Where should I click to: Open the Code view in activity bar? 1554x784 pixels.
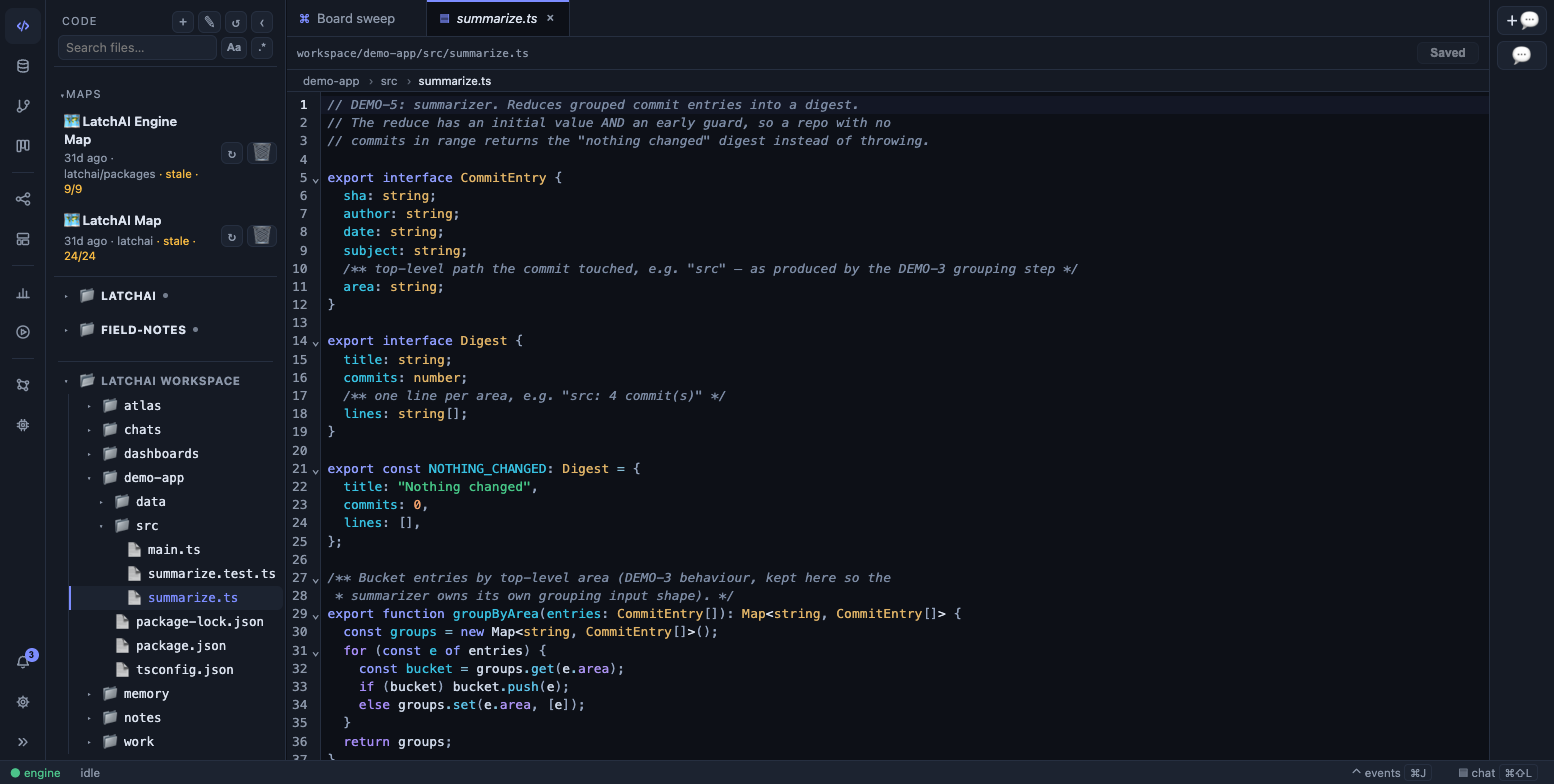click(x=23, y=26)
